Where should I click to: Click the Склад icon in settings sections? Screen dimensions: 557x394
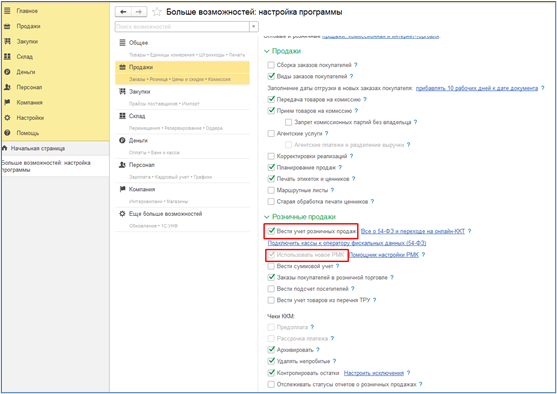click(x=123, y=116)
